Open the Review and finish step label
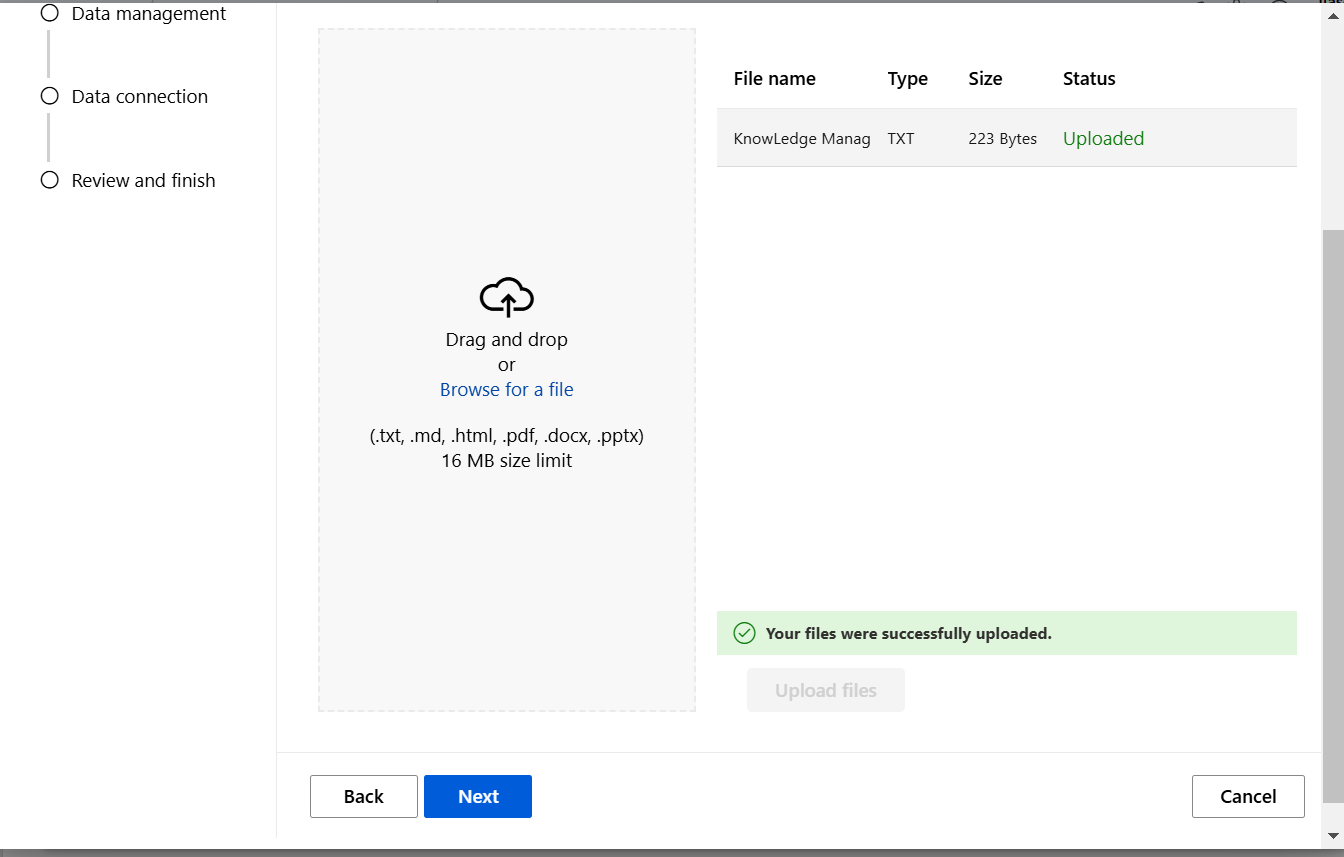 144,181
